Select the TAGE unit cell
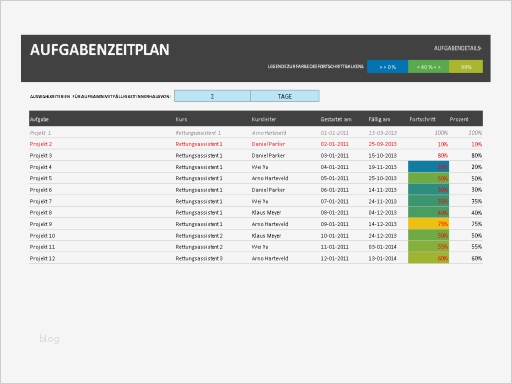 point(285,96)
